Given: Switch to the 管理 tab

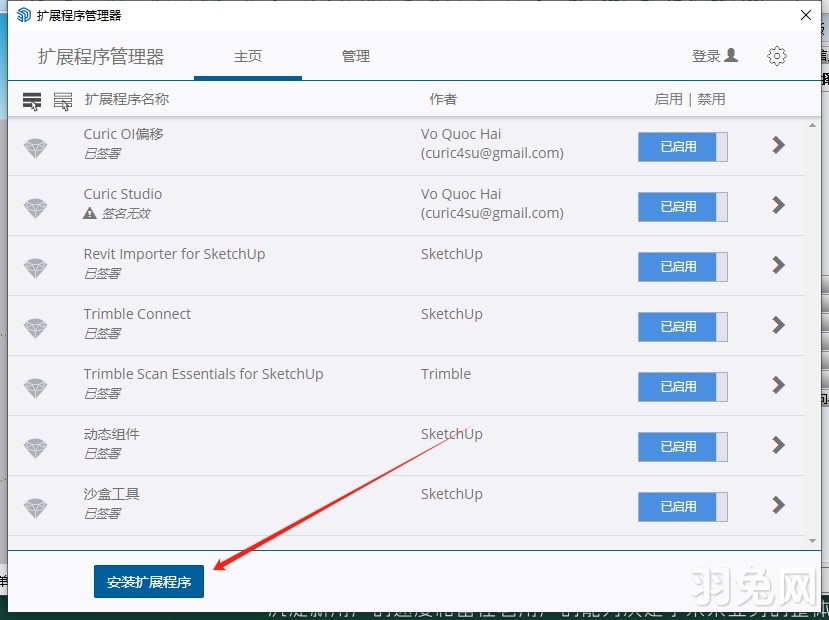Looking at the screenshot, I should tap(355, 57).
